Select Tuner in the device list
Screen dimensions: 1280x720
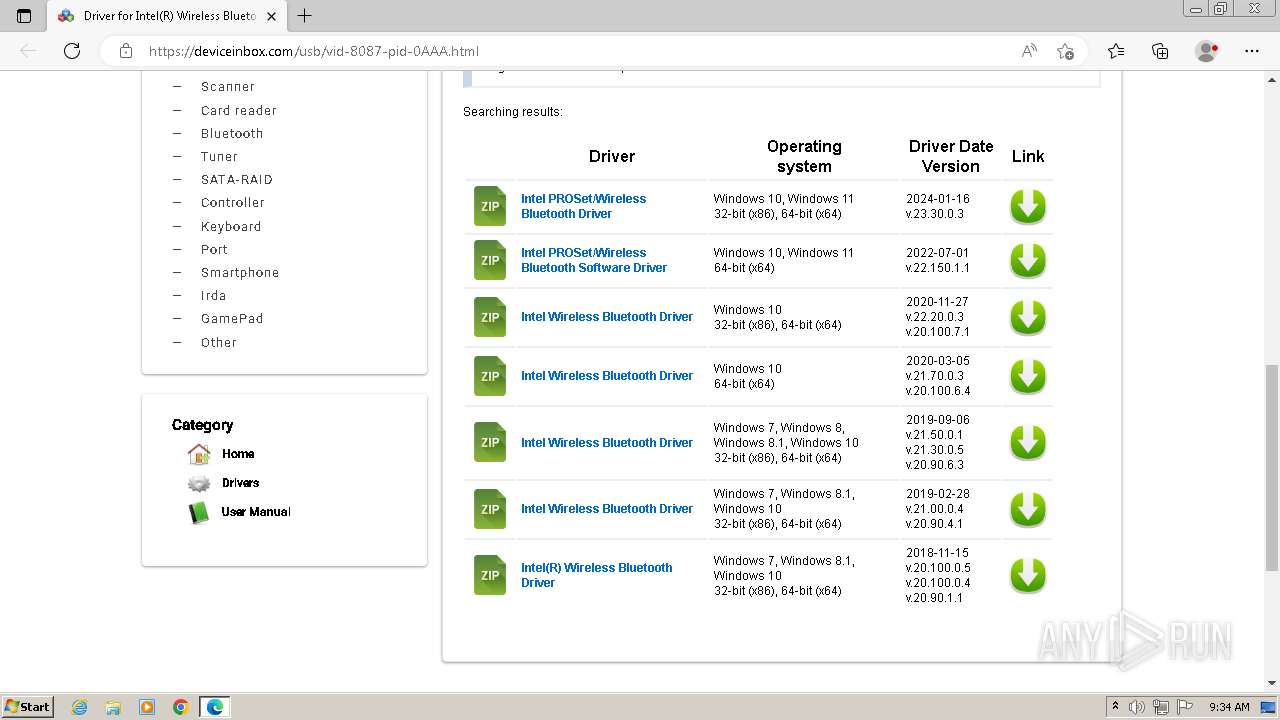pyautogui.click(x=219, y=157)
